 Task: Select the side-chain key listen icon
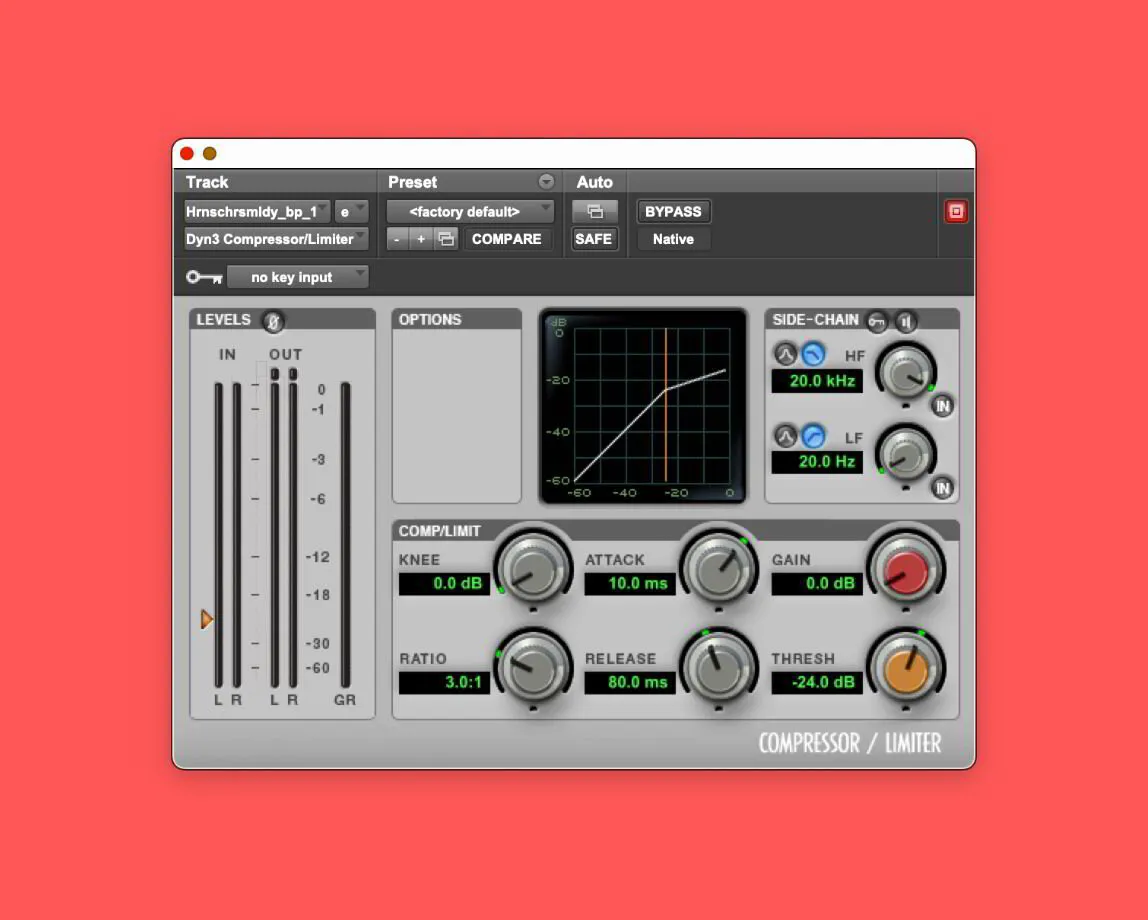point(879,321)
